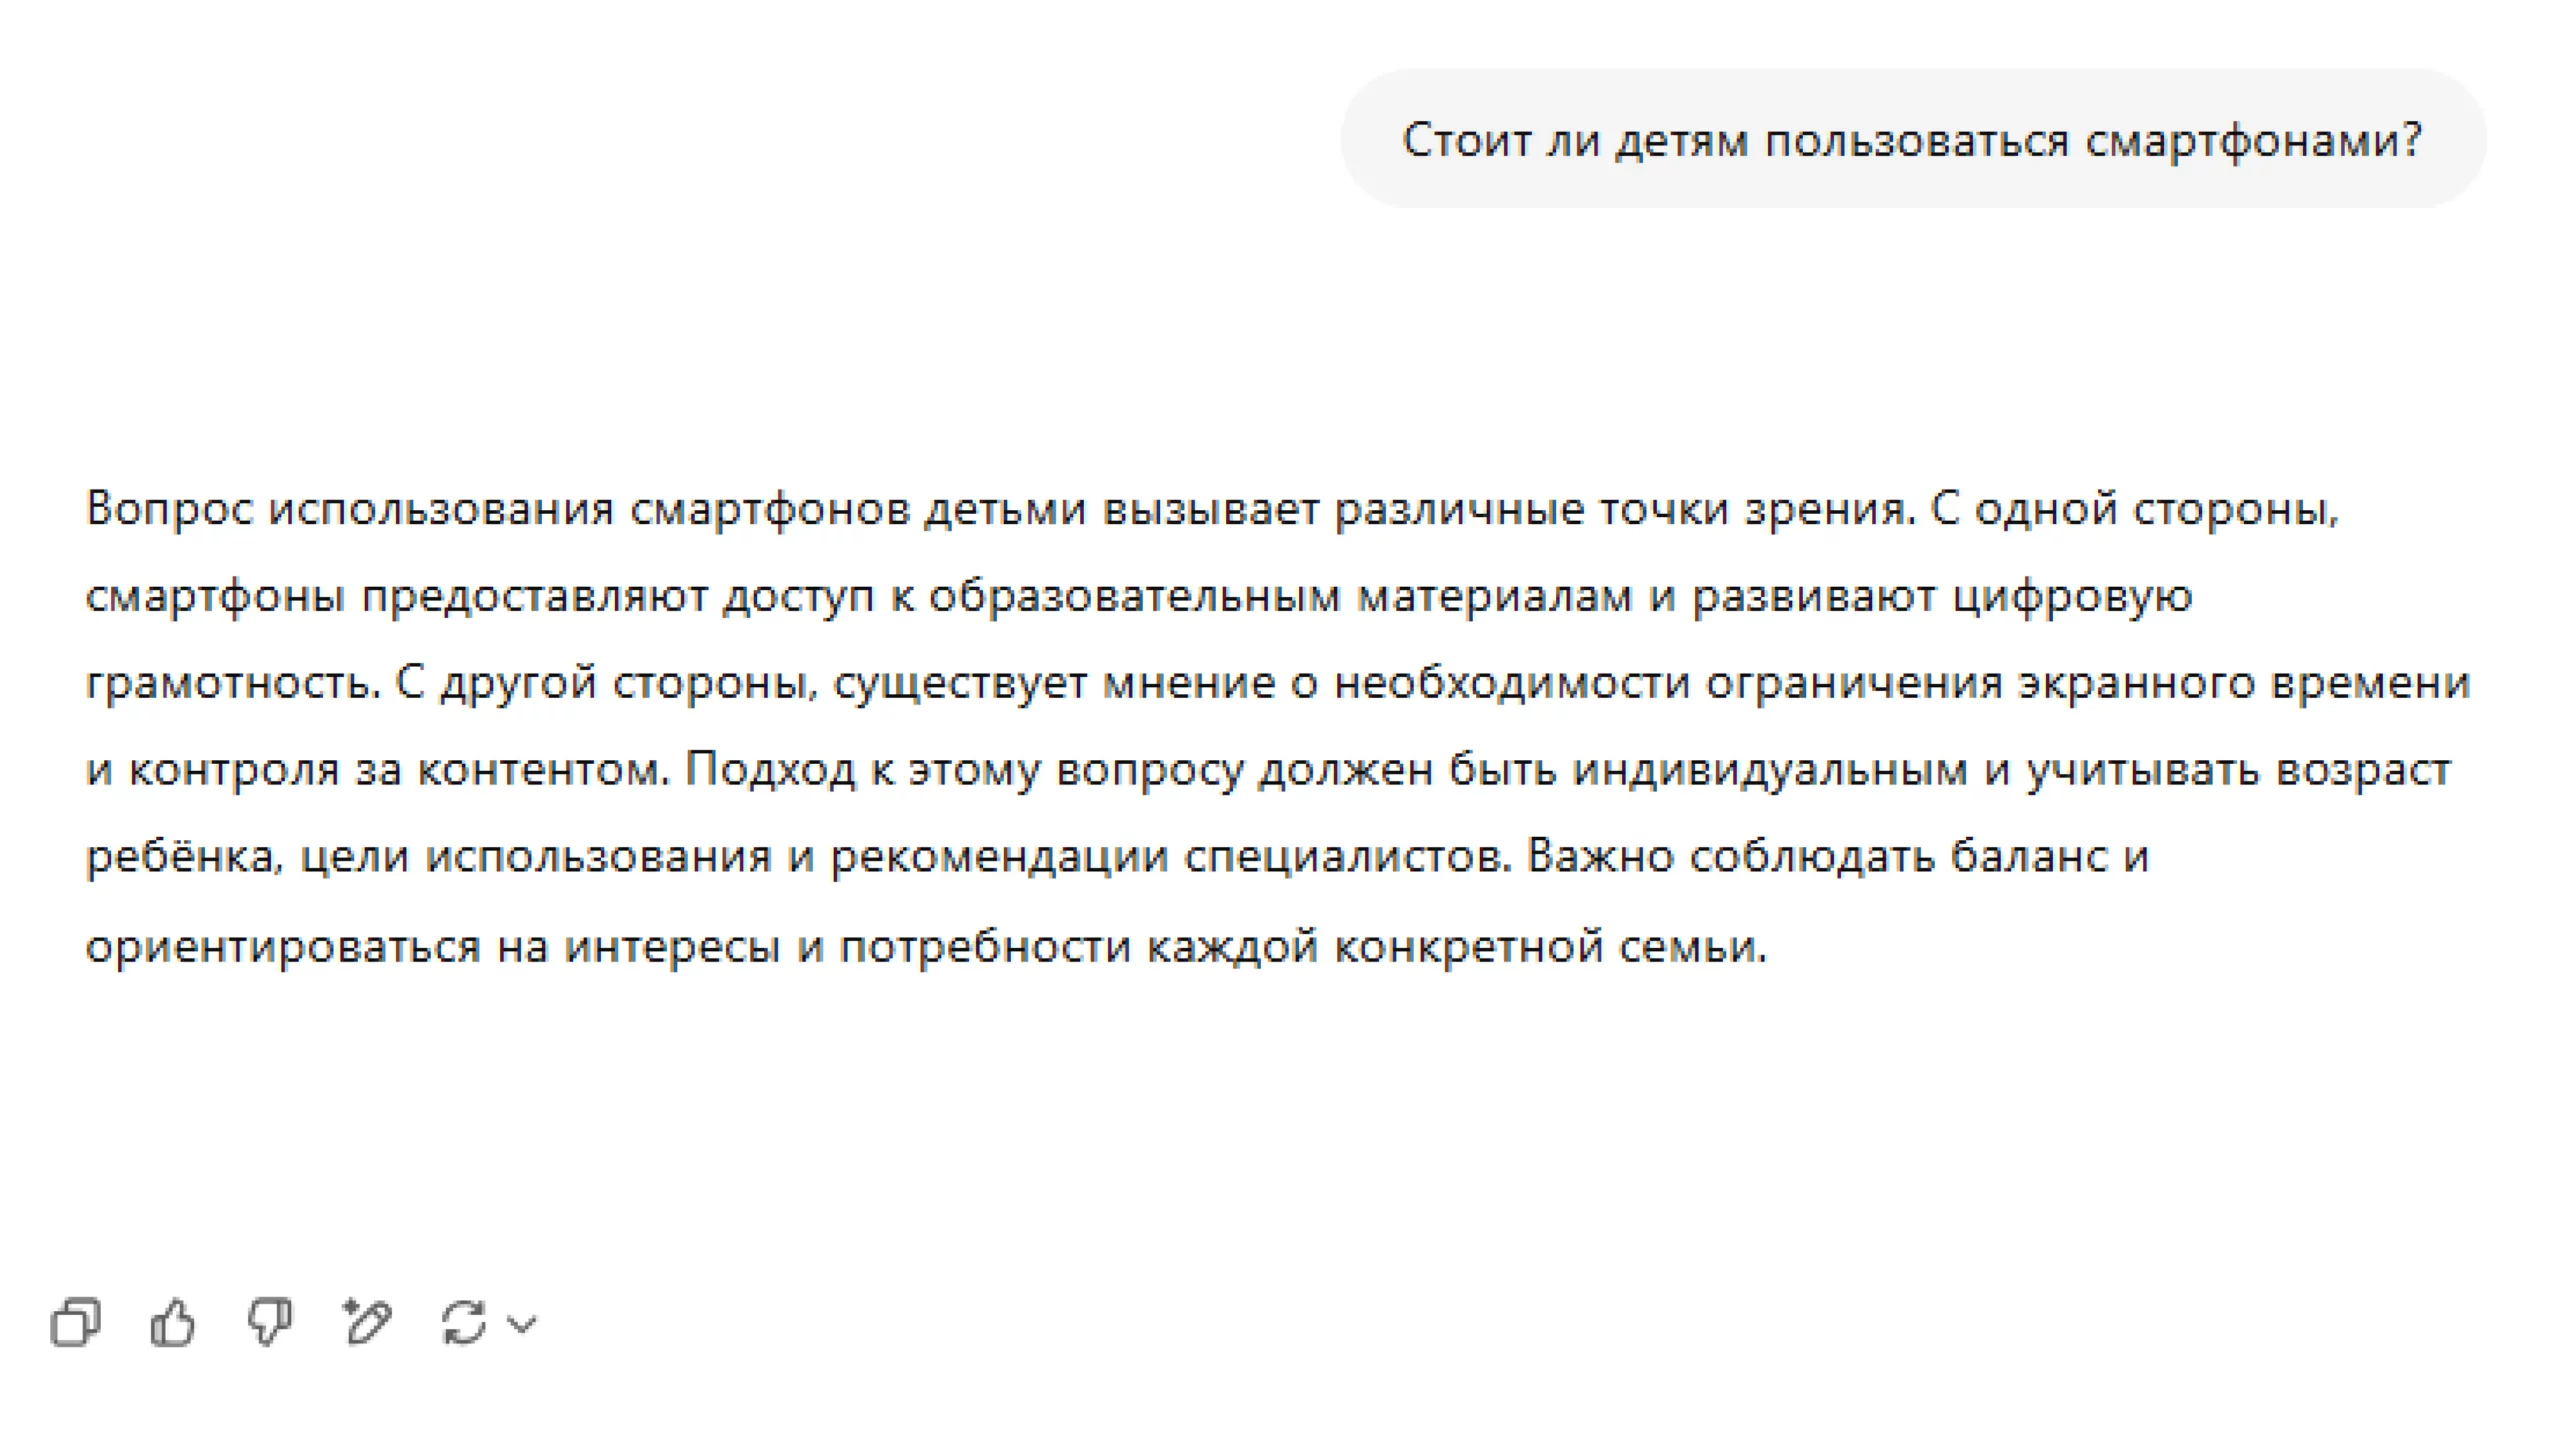The image size is (2560, 1437).
Task: Click the word "ориентироваться" on the last line
Action: click(283, 946)
